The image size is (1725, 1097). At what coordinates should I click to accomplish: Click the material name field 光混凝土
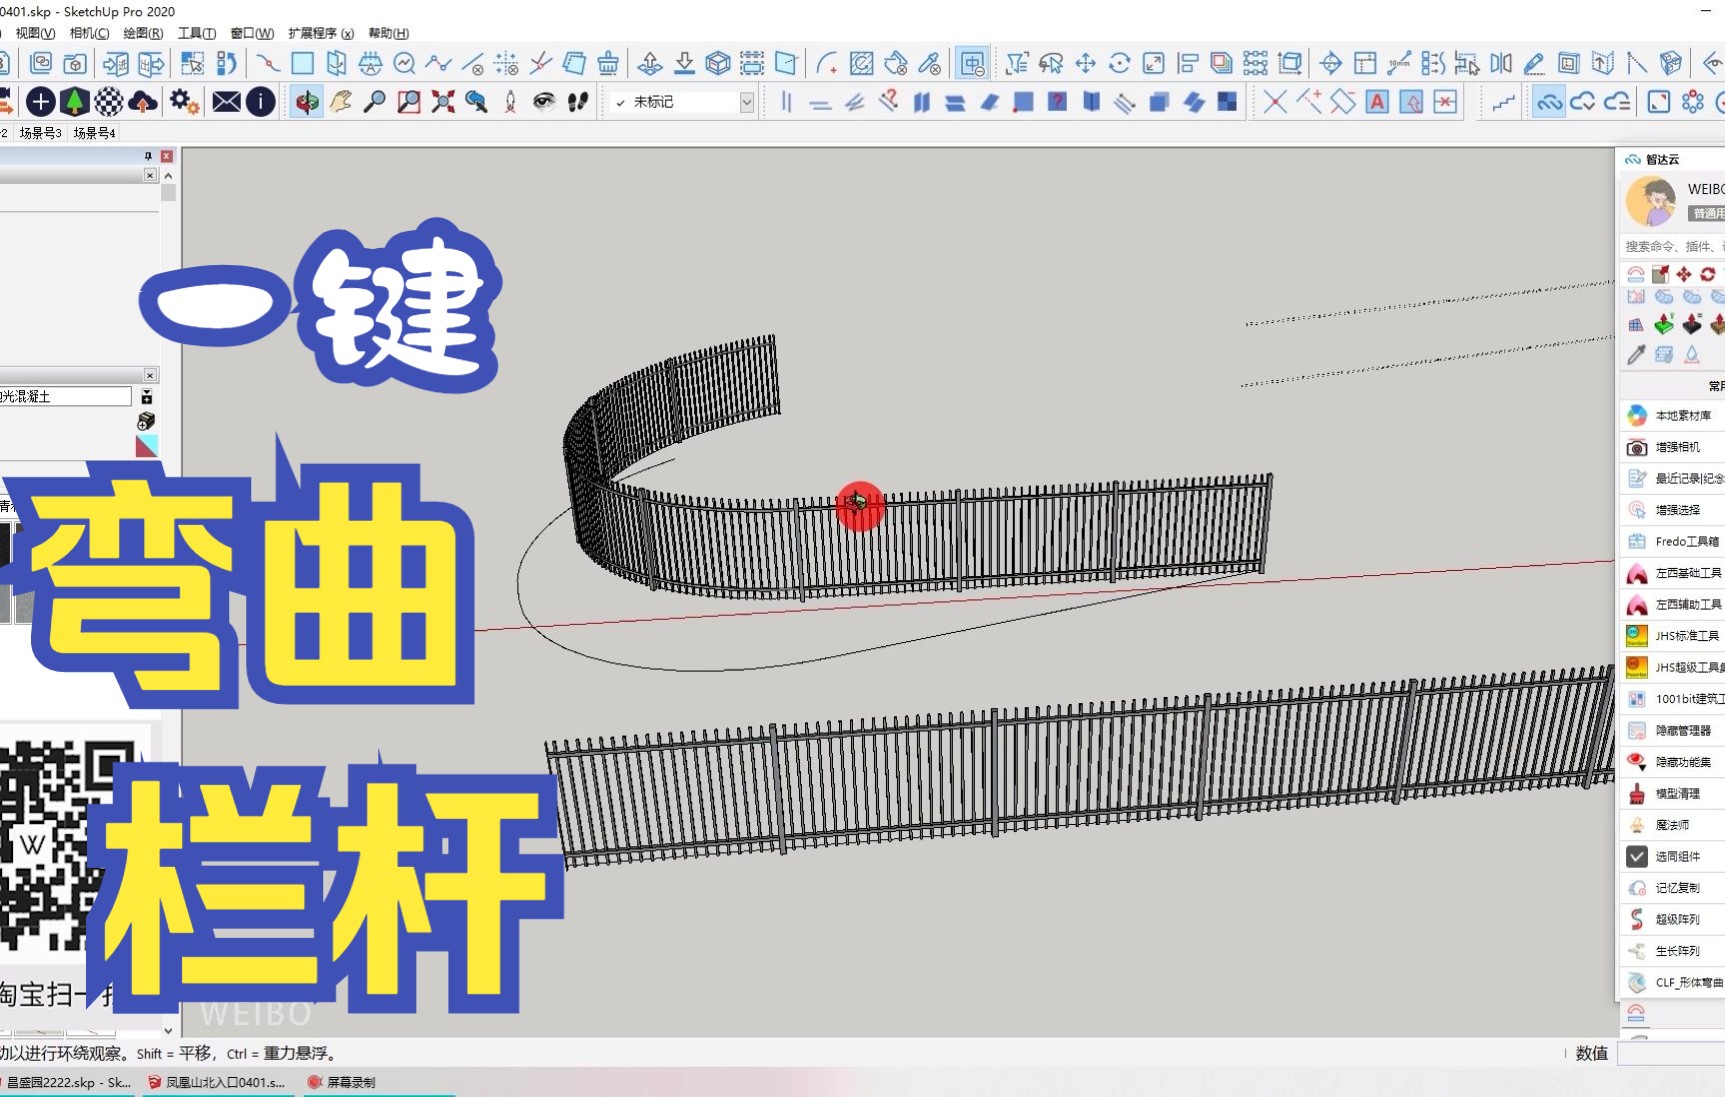(x=65, y=396)
